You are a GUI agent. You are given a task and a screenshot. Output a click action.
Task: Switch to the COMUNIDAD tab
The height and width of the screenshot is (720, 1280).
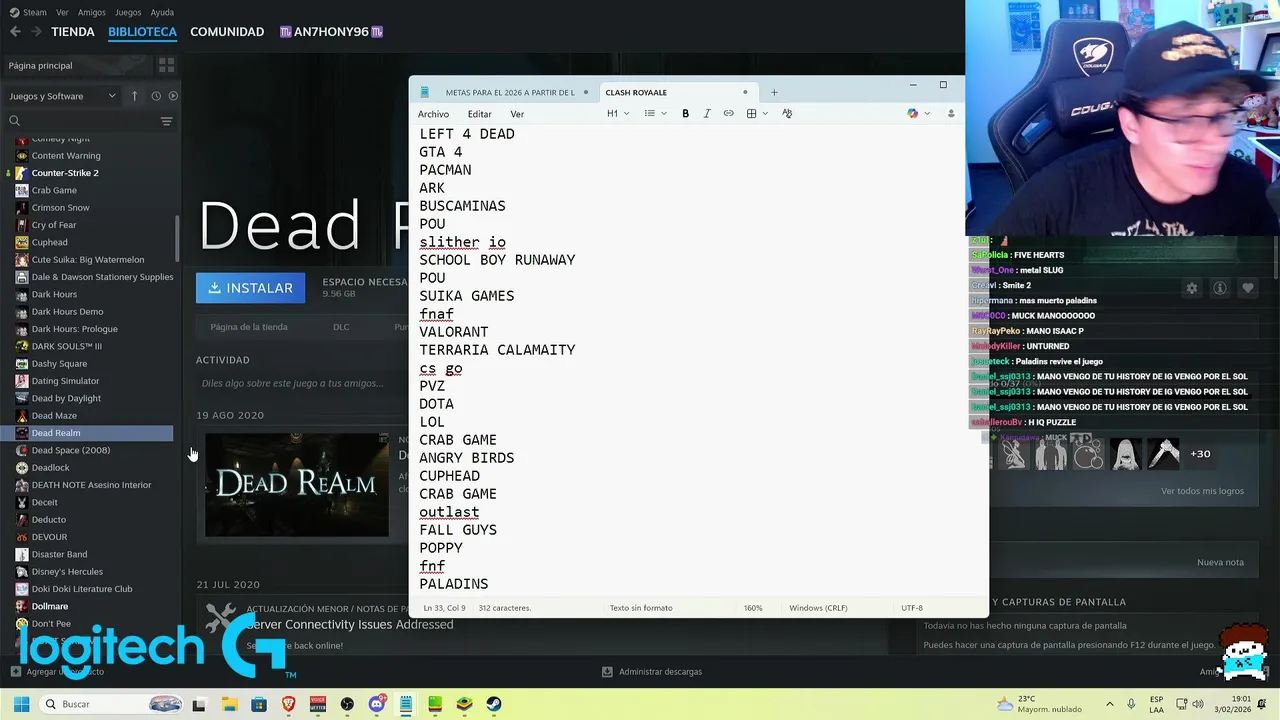tap(227, 32)
